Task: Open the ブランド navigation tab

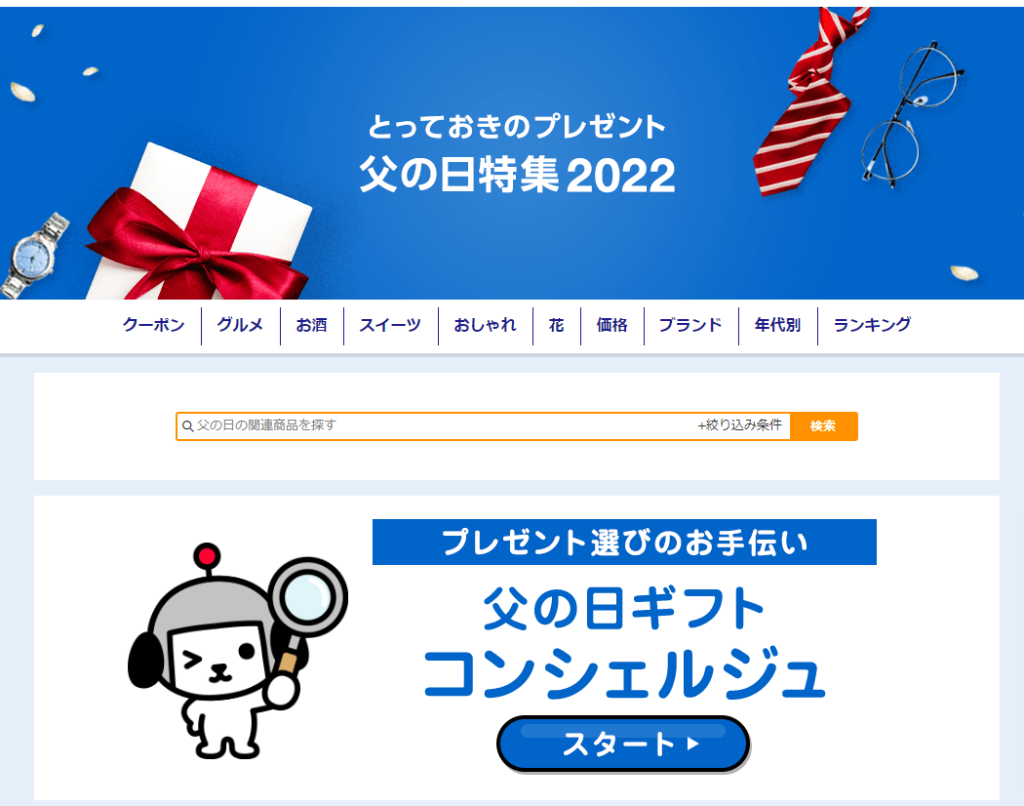Action: click(x=691, y=325)
